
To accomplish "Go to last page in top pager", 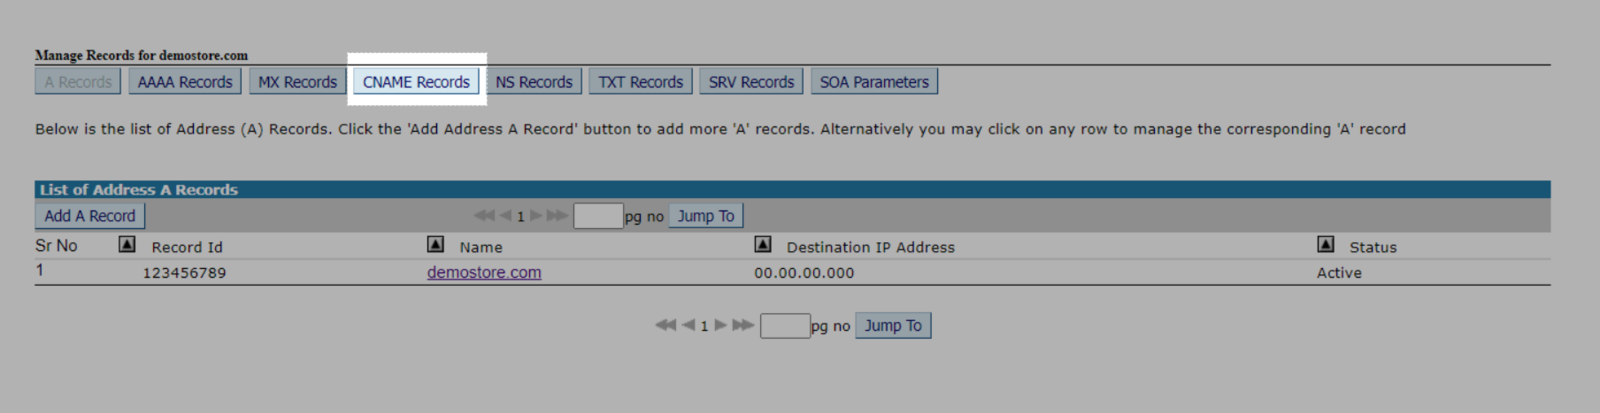I will (558, 215).
